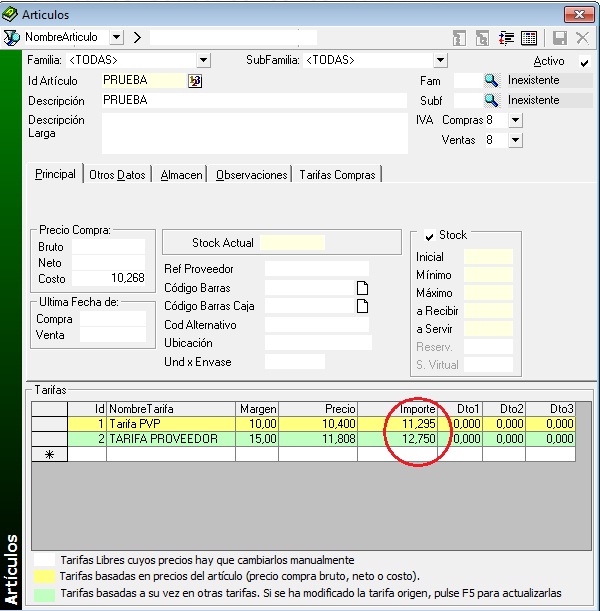Select the Tarifa PVP row name cell
Image resolution: width=600 pixels, height=611 pixels.
coord(171,424)
